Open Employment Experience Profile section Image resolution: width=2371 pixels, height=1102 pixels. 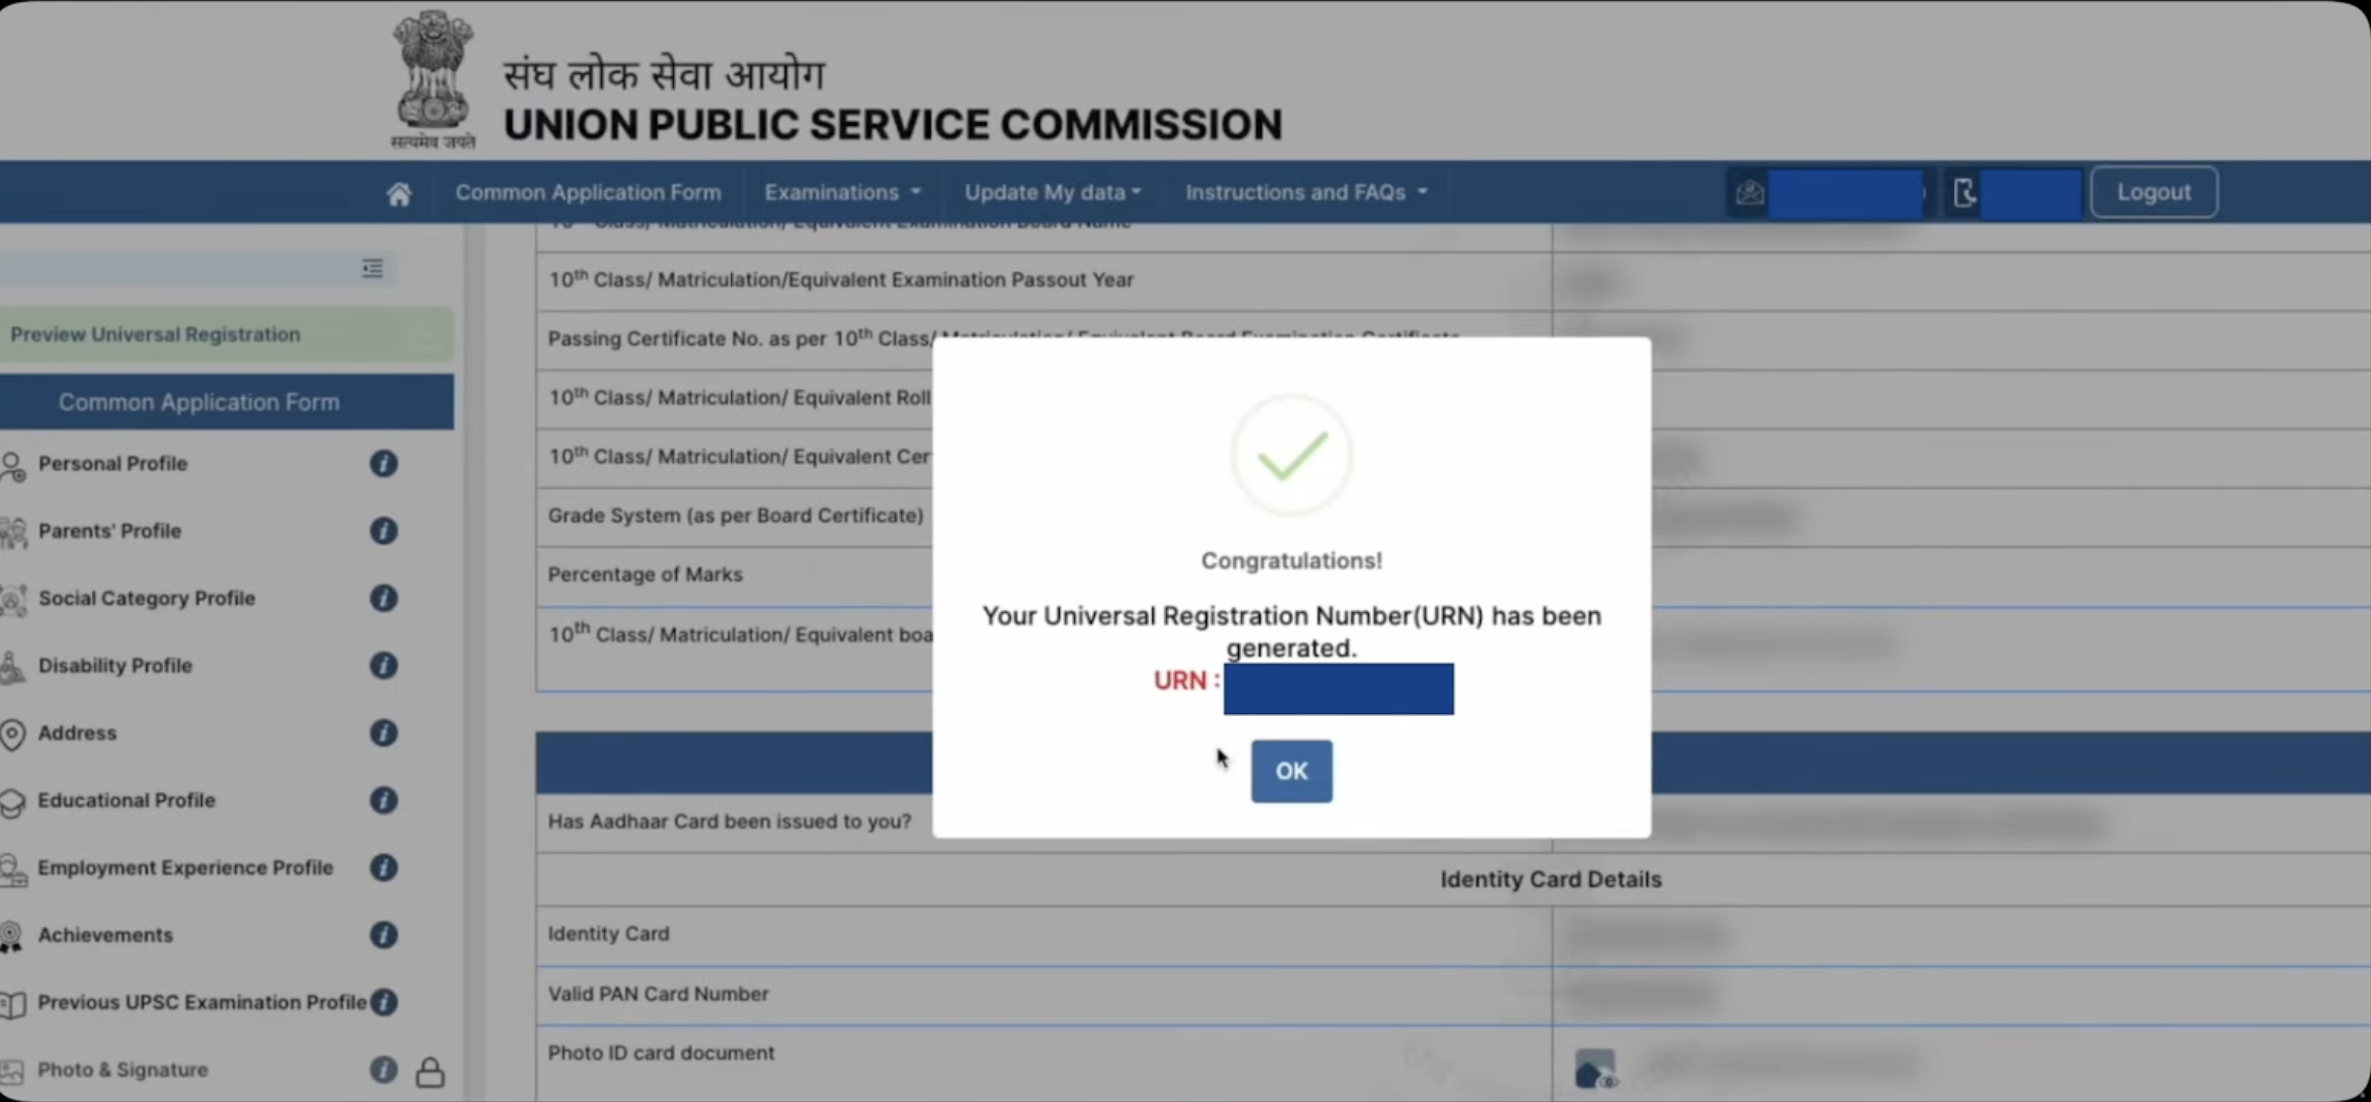pos(185,868)
